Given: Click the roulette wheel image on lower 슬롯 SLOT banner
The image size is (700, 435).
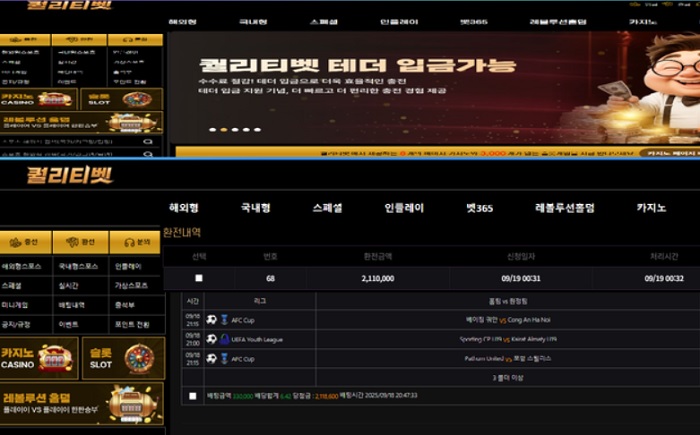Looking at the screenshot, I should pos(139,359).
